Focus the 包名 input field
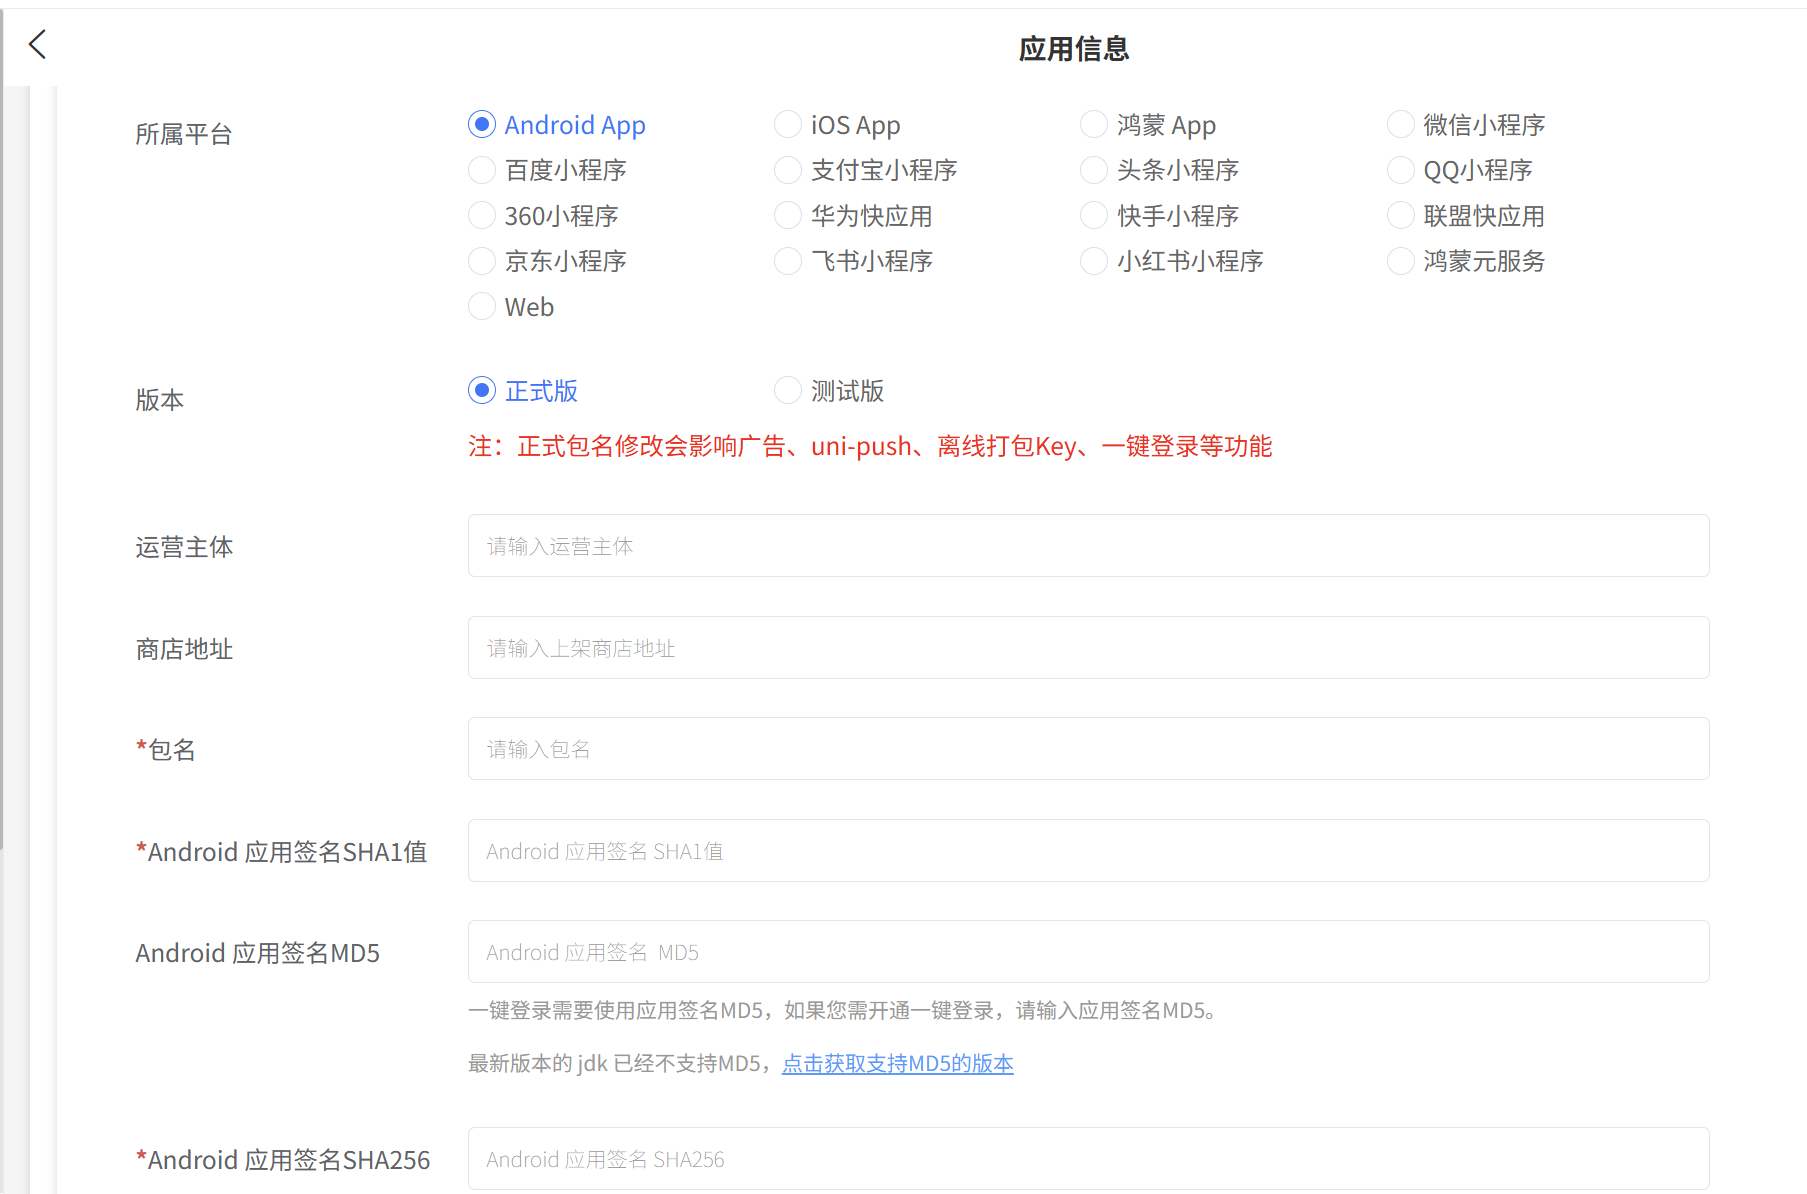 pyautogui.click(x=1088, y=749)
